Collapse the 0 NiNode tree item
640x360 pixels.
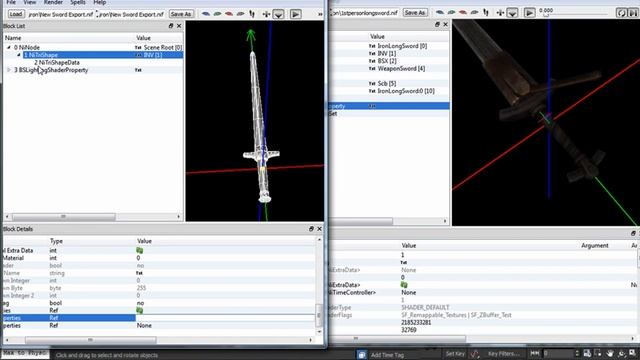pos(9,47)
